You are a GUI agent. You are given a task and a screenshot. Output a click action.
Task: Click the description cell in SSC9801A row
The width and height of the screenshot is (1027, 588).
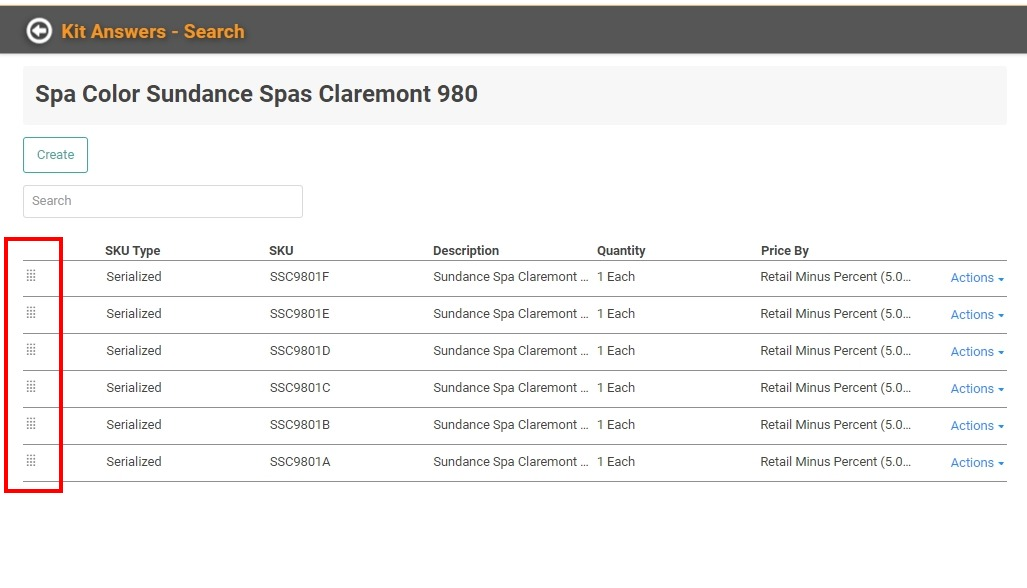[511, 462]
